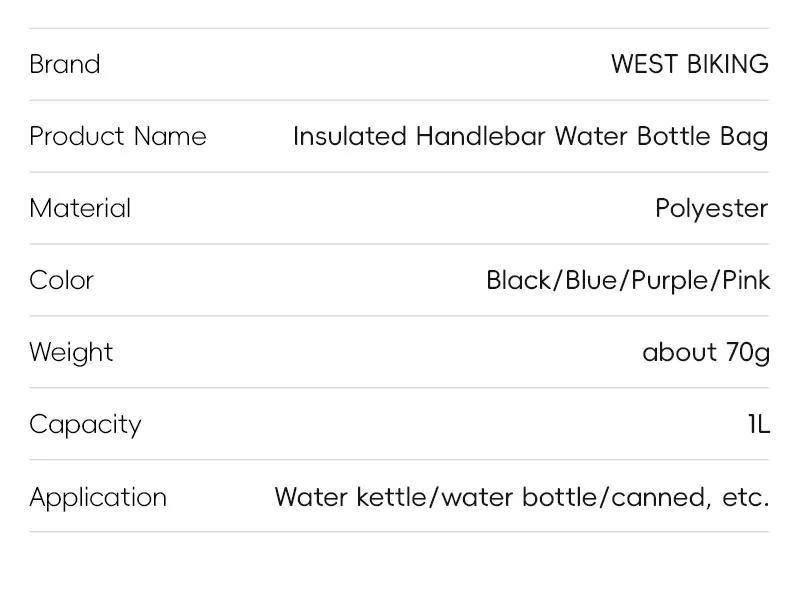Click the Material label

[80, 208]
